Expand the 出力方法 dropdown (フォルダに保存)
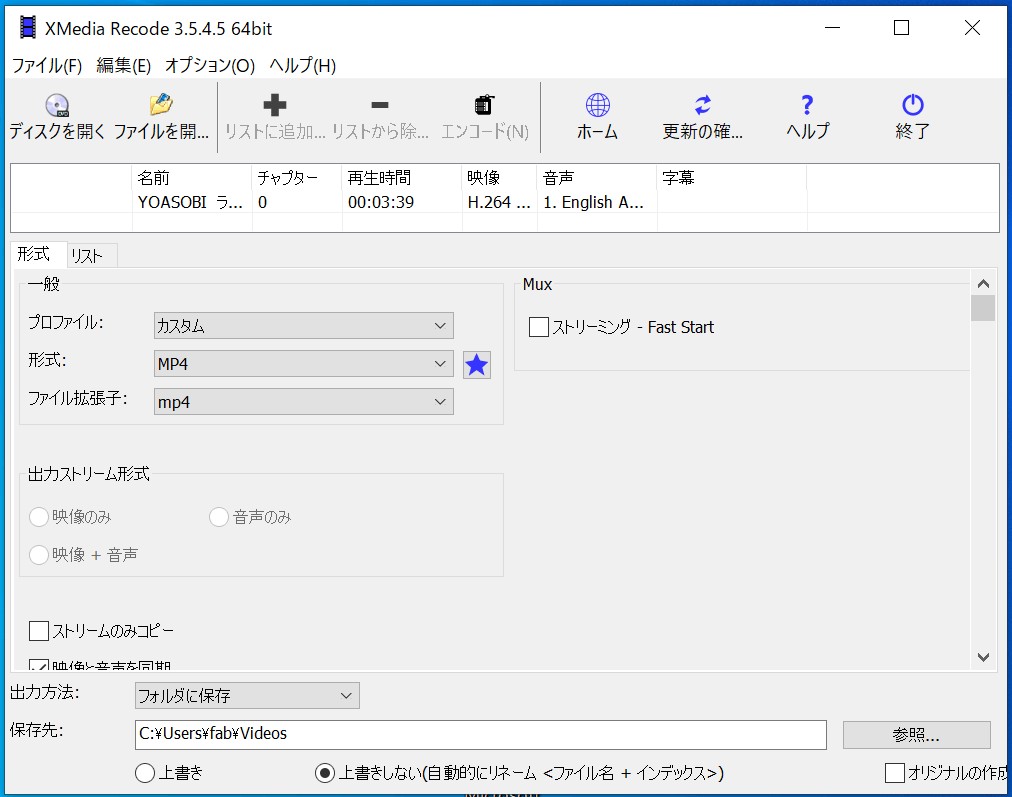 pos(247,695)
